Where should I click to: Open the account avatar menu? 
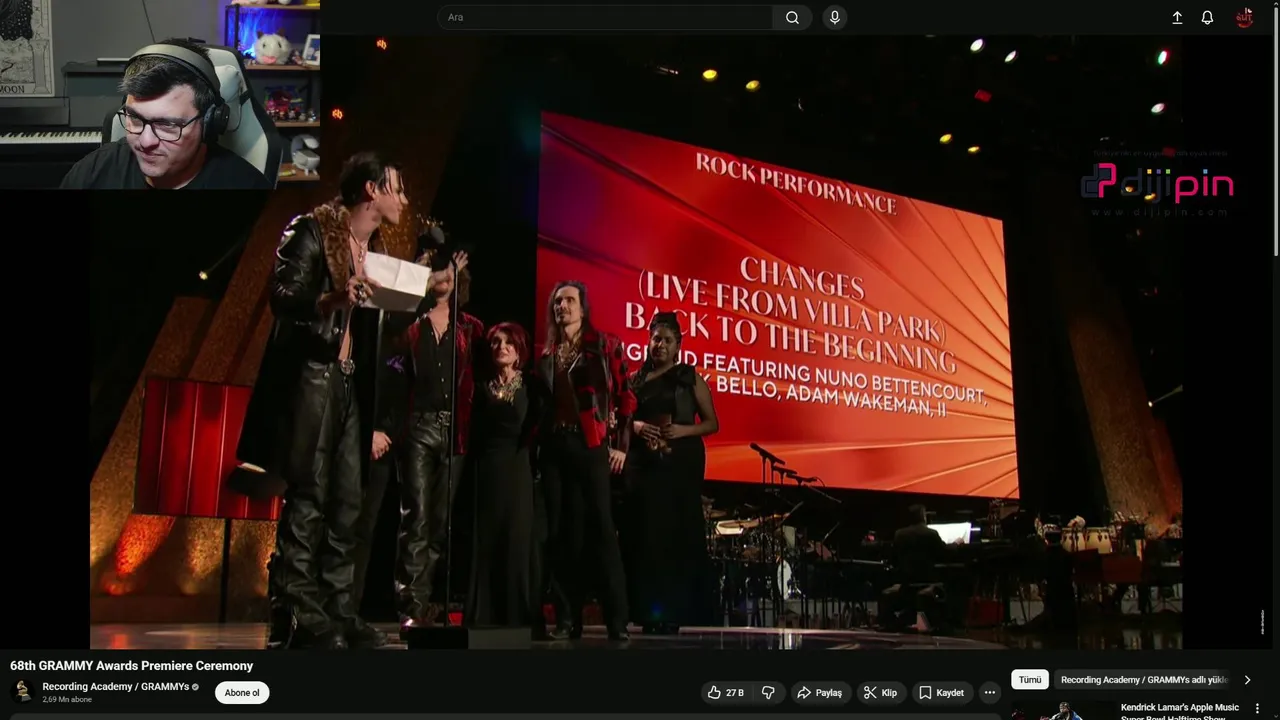[x=1244, y=18]
